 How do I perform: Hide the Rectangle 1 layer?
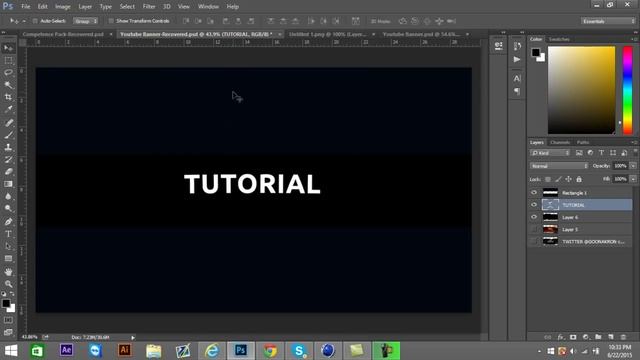pyautogui.click(x=534, y=193)
